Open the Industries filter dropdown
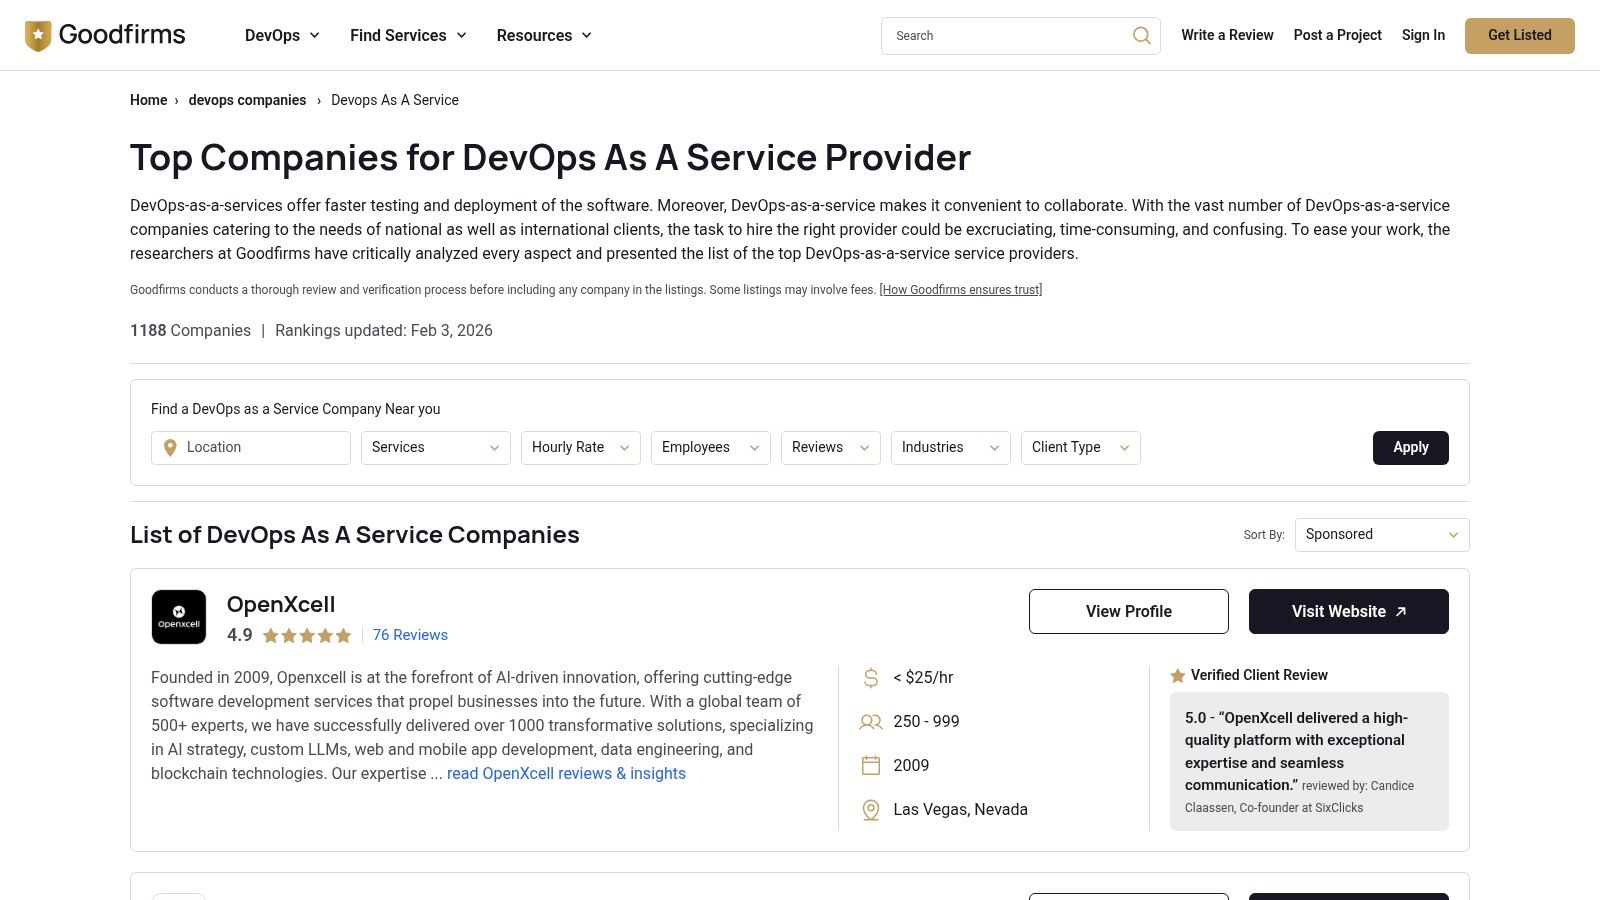Viewport: 1600px width, 900px height. (950, 447)
